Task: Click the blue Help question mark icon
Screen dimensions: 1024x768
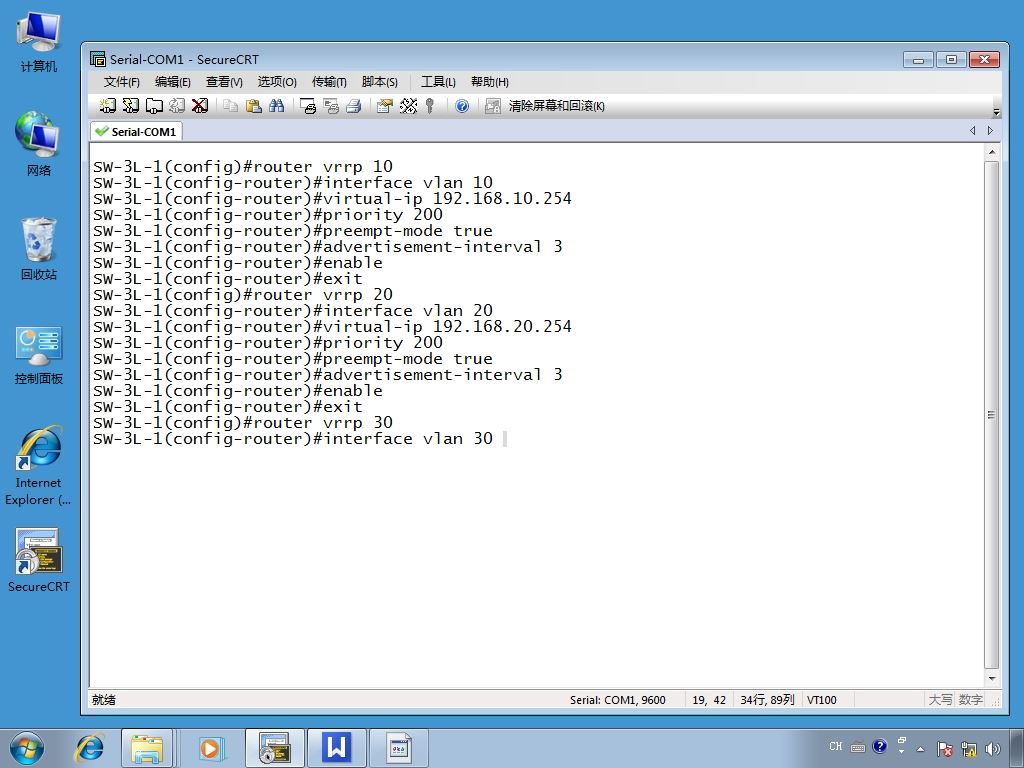Action: (462, 106)
